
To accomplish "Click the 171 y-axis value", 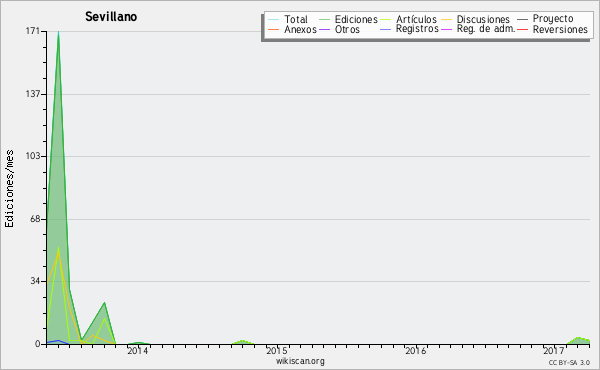I will pos(33,31).
